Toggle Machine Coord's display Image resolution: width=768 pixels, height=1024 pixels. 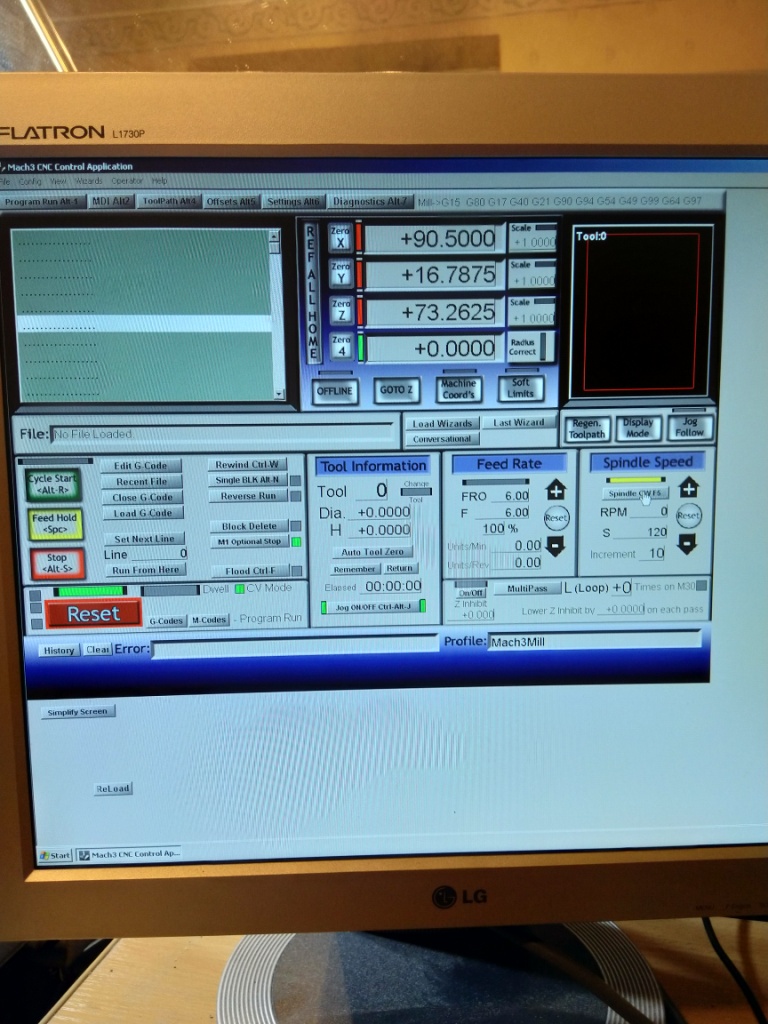click(458, 389)
